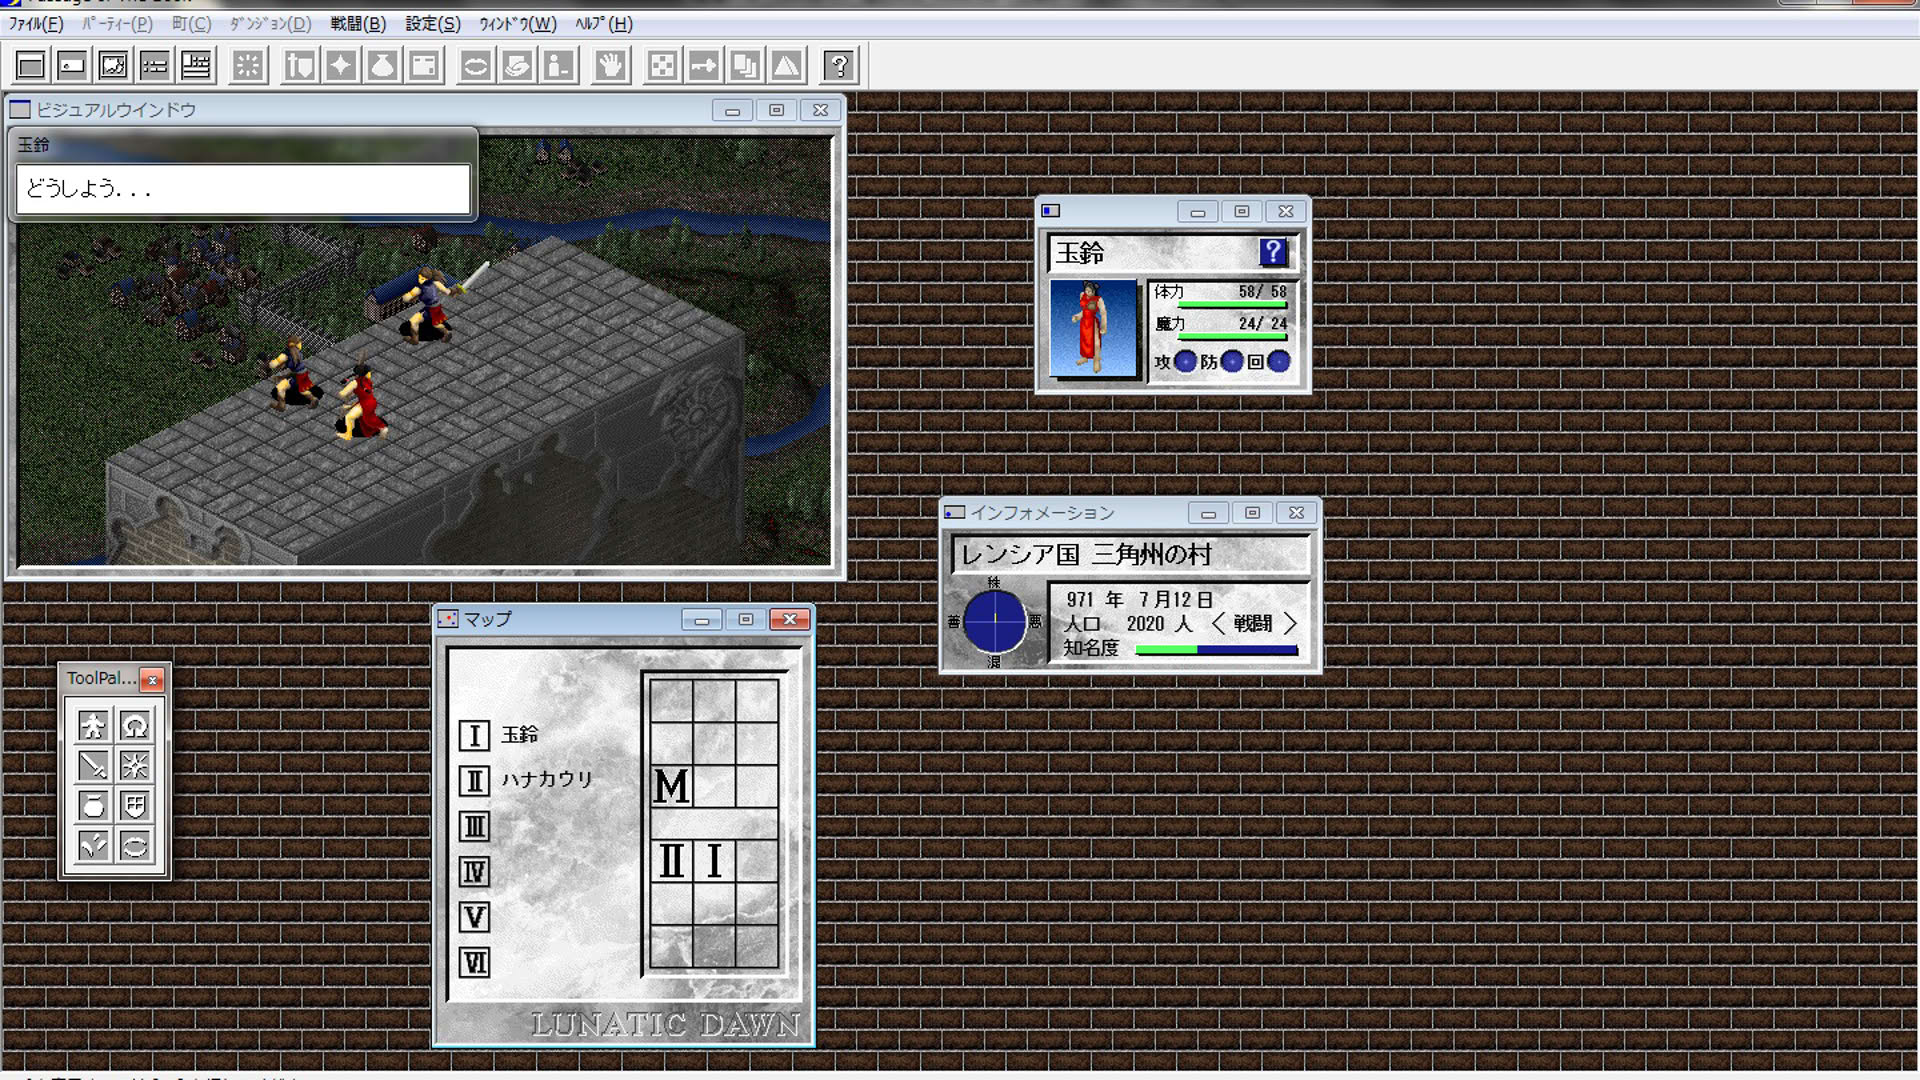Image resolution: width=1920 pixels, height=1080 pixels.
Task: Select the walking figure tool in ToolPalette
Action: pos(93,725)
